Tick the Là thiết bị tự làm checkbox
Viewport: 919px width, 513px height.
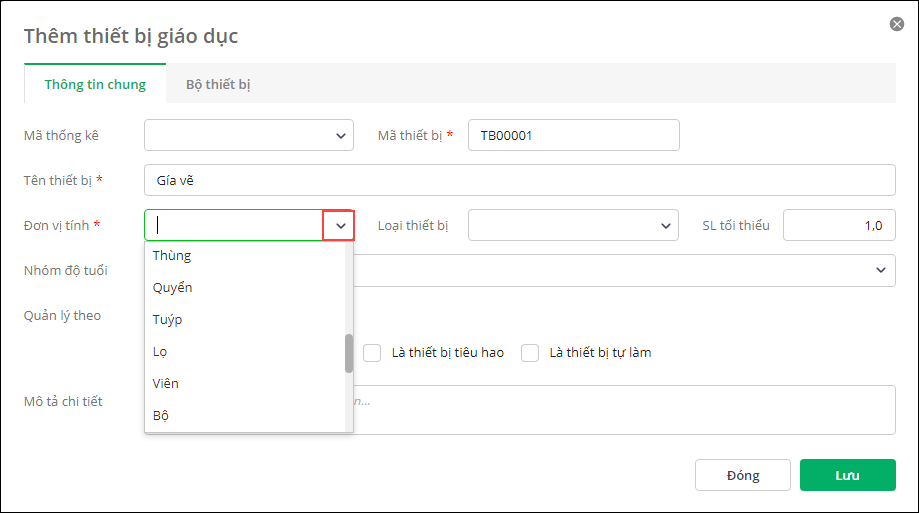(530, 353)
